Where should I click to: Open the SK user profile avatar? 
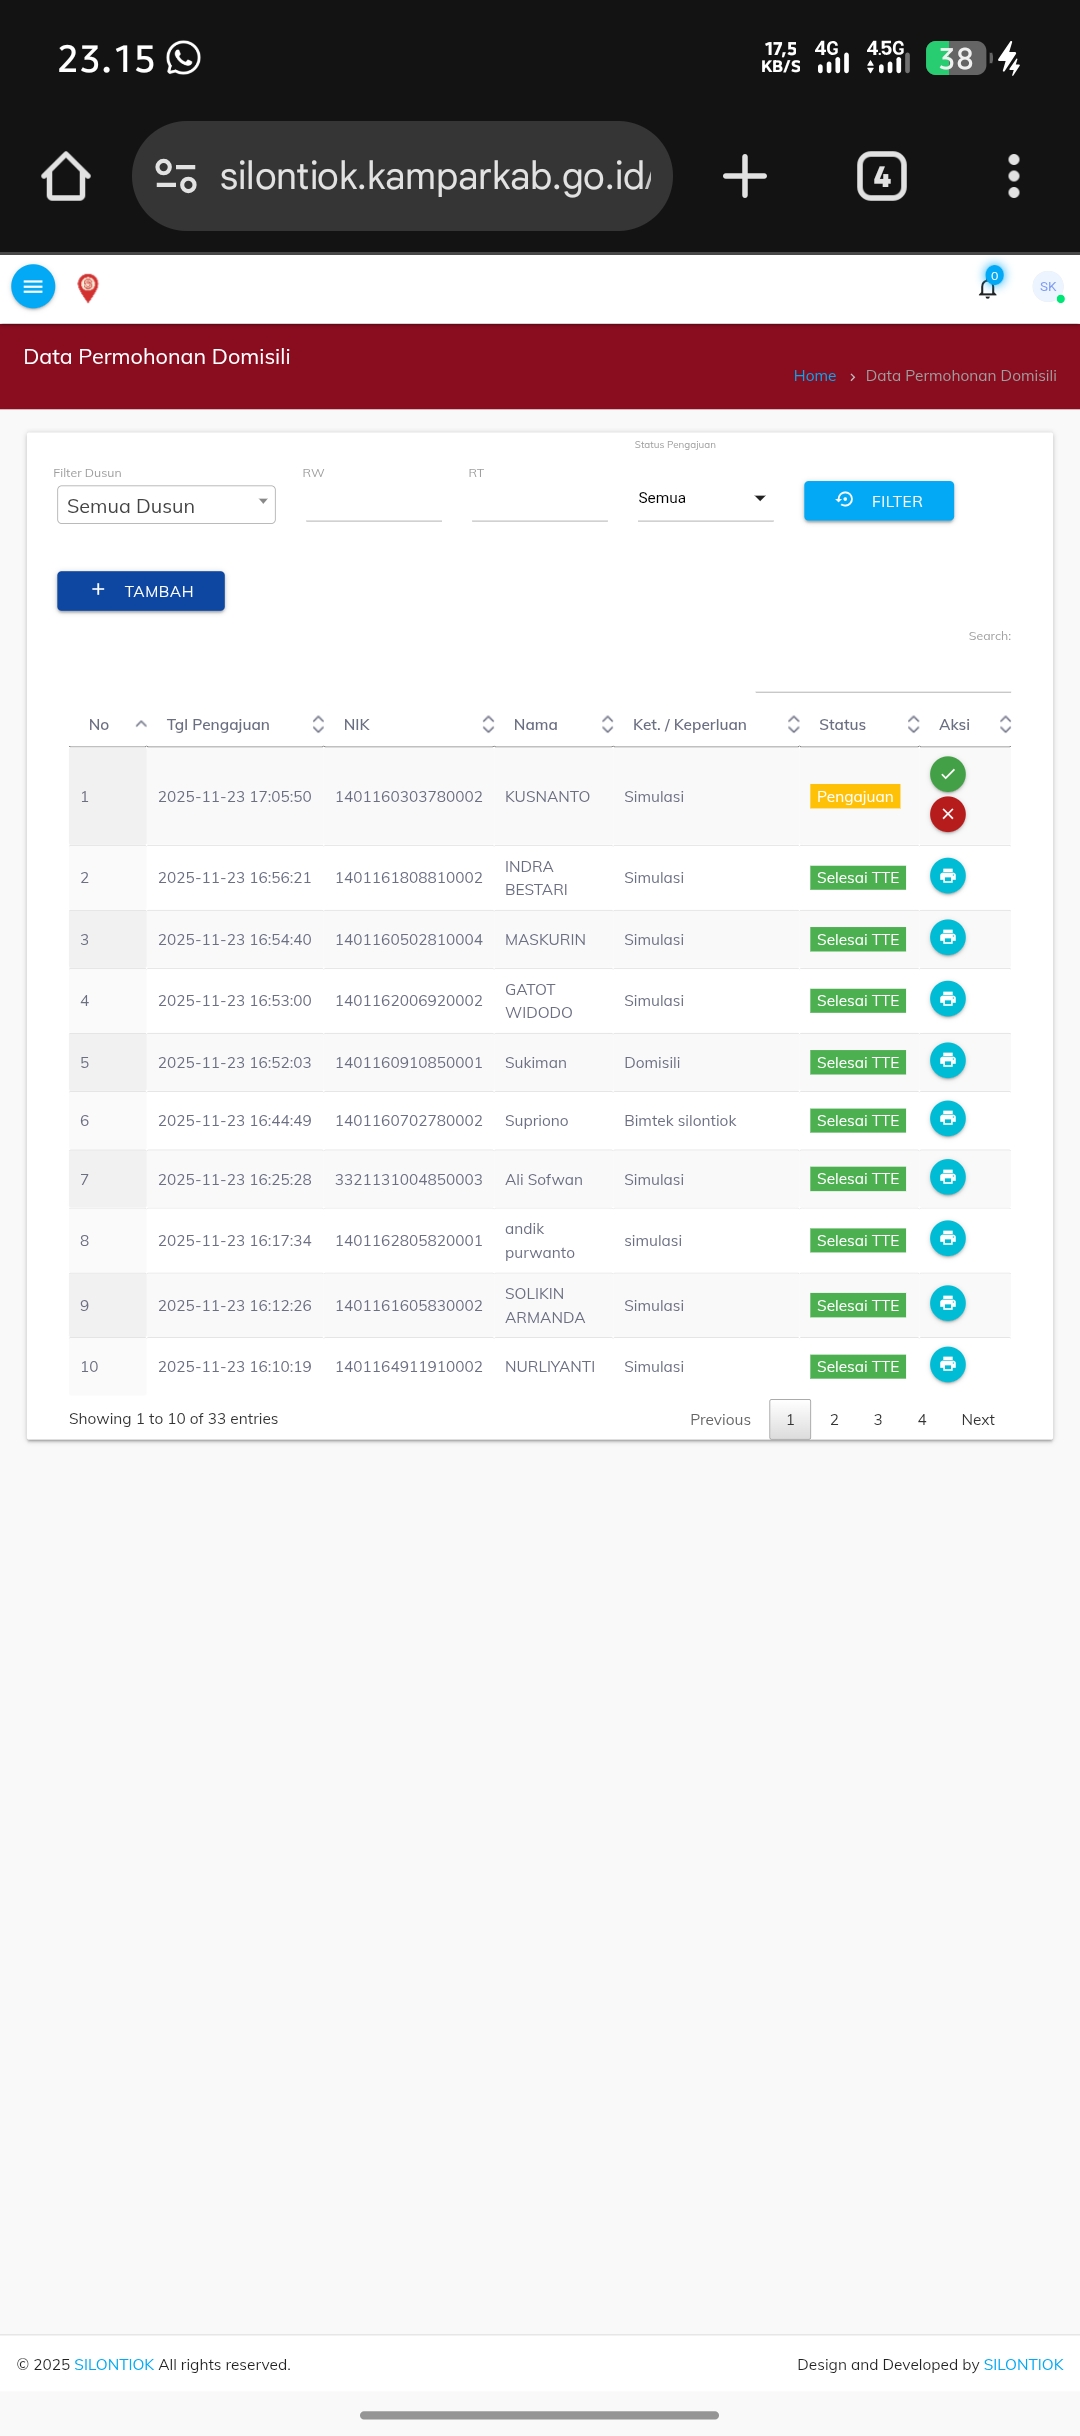(x=1047, y=287)
